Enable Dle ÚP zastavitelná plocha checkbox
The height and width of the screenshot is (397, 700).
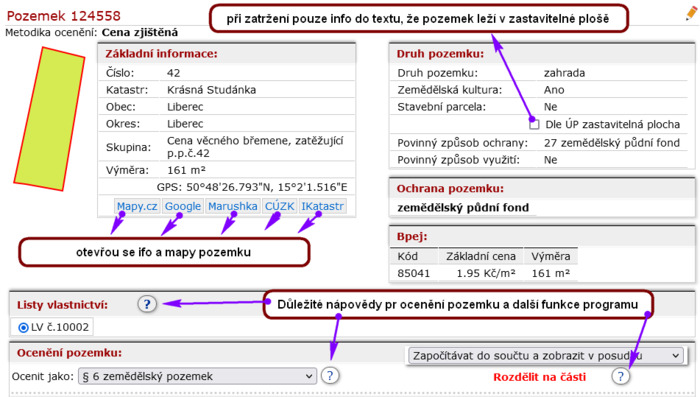[534, 125]
